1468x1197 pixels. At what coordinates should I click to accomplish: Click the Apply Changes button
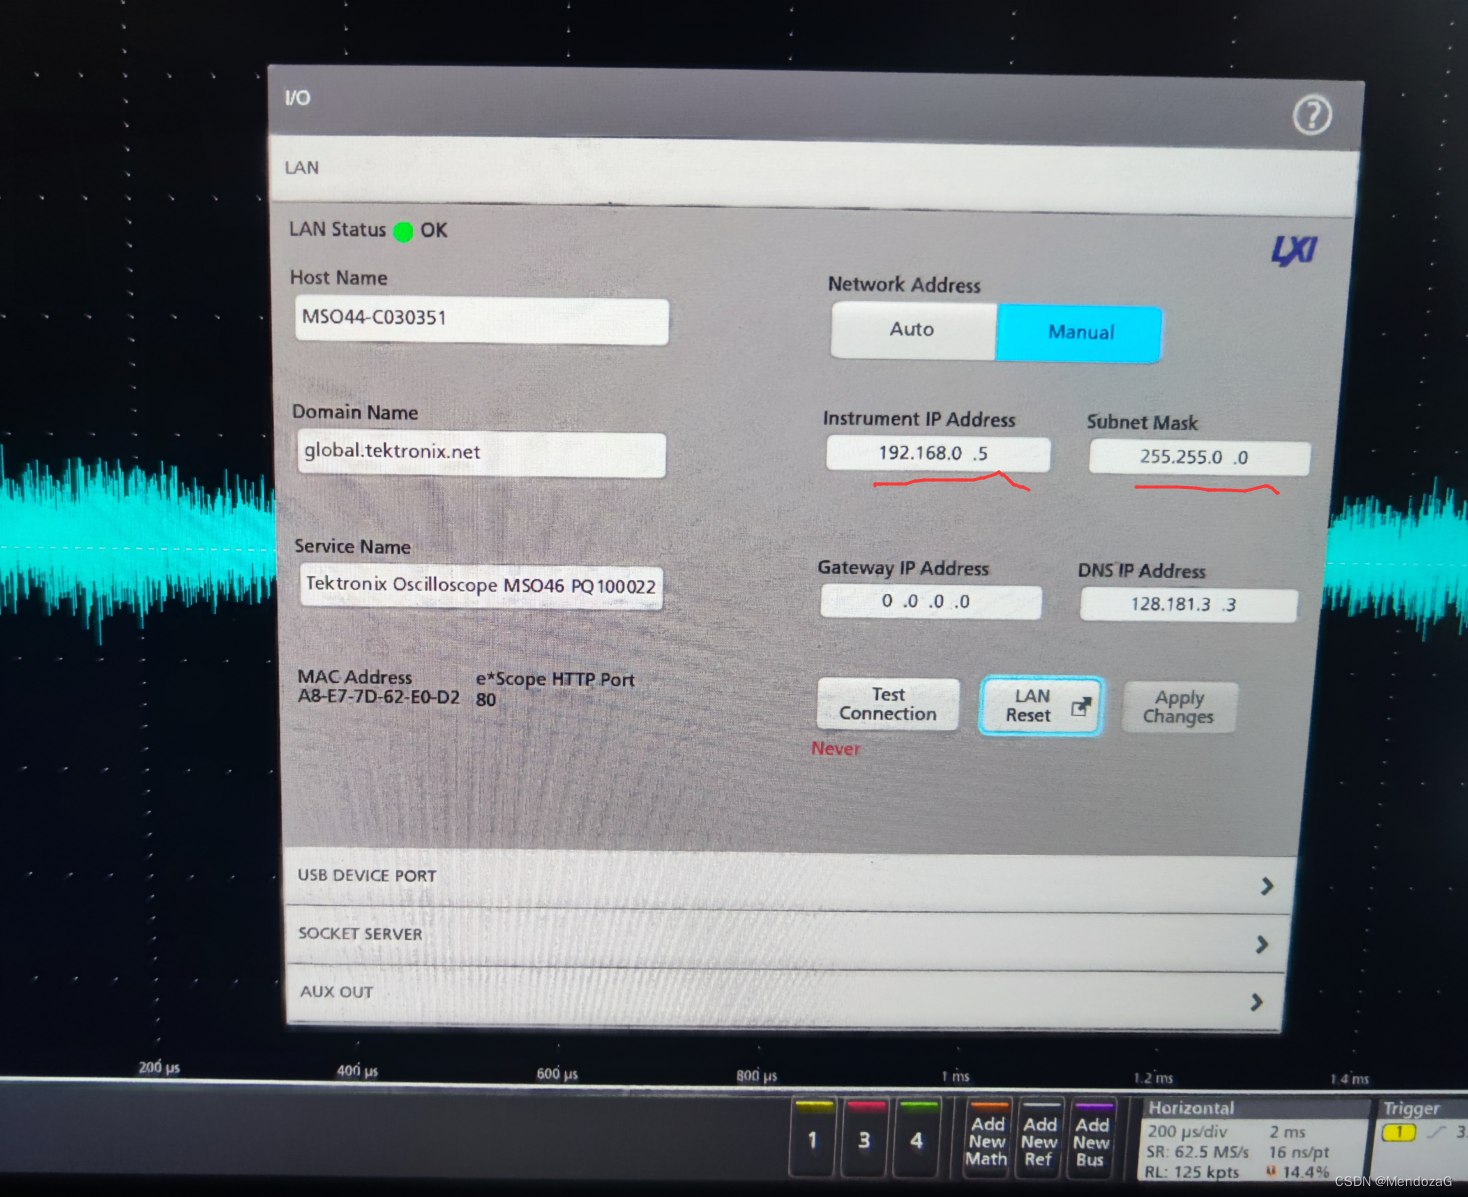[x=1179, y=707]
